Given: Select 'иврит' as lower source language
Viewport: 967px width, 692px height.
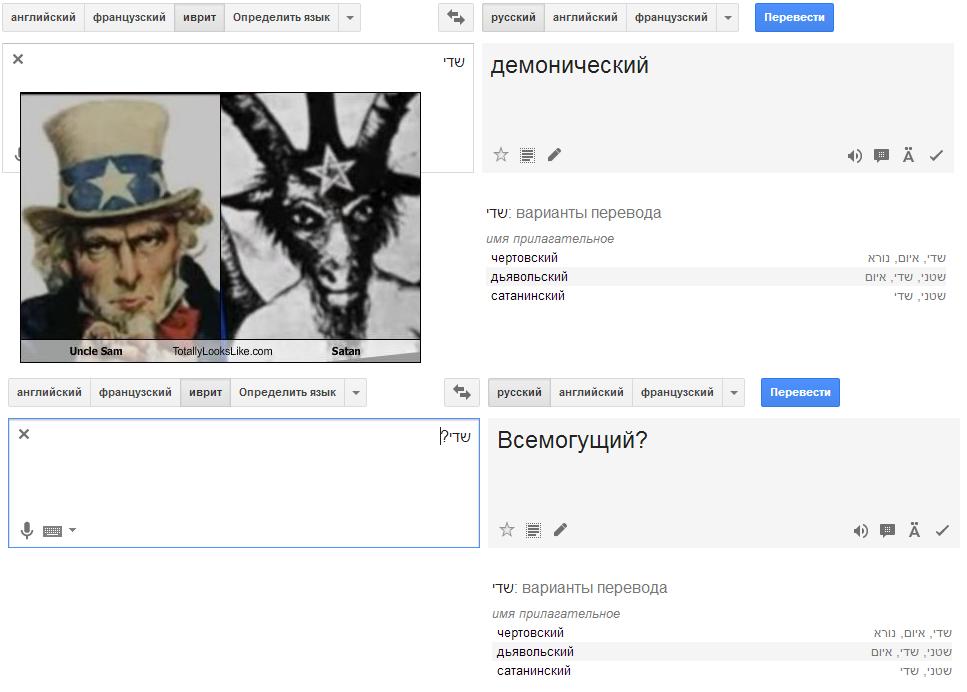Looking at the screenshot, I should (x=205, y=392).
